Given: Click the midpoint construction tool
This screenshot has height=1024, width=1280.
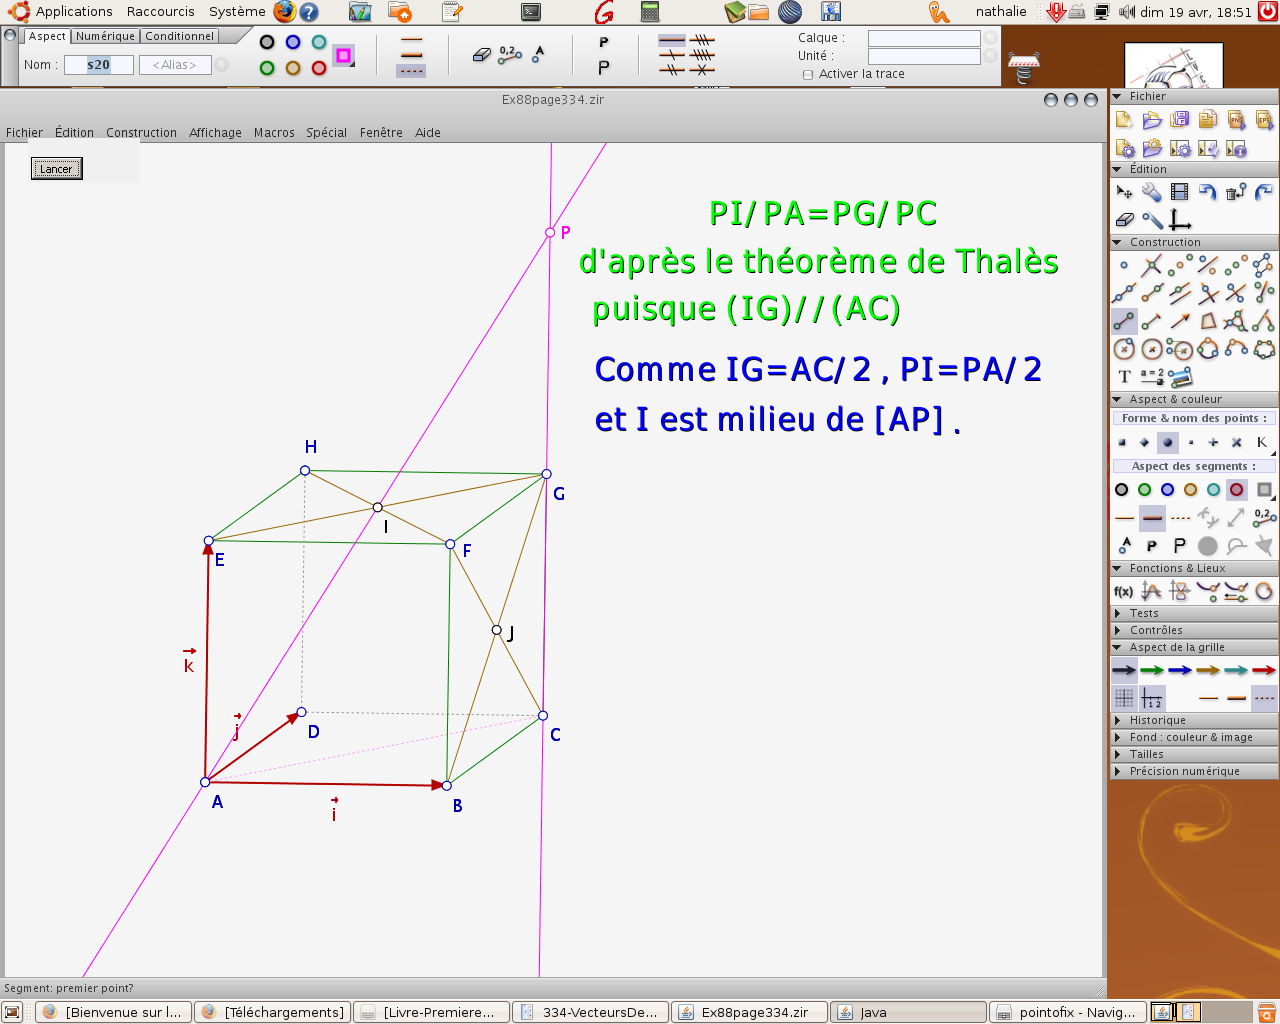Looking at the screenshot, I should pyautogui.click(x=1180, y=265).
